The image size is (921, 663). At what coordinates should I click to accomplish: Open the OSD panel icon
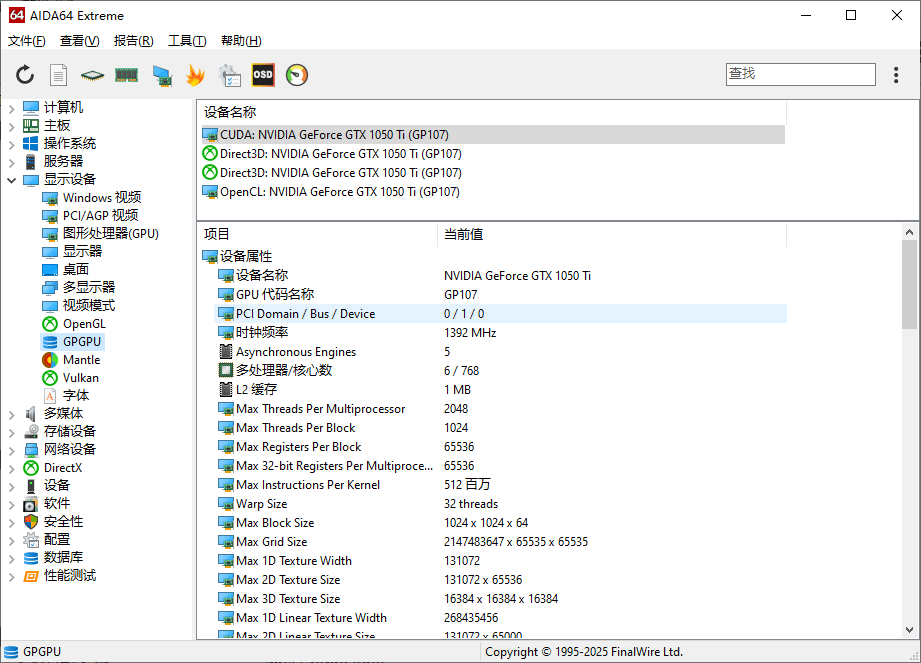263,75
